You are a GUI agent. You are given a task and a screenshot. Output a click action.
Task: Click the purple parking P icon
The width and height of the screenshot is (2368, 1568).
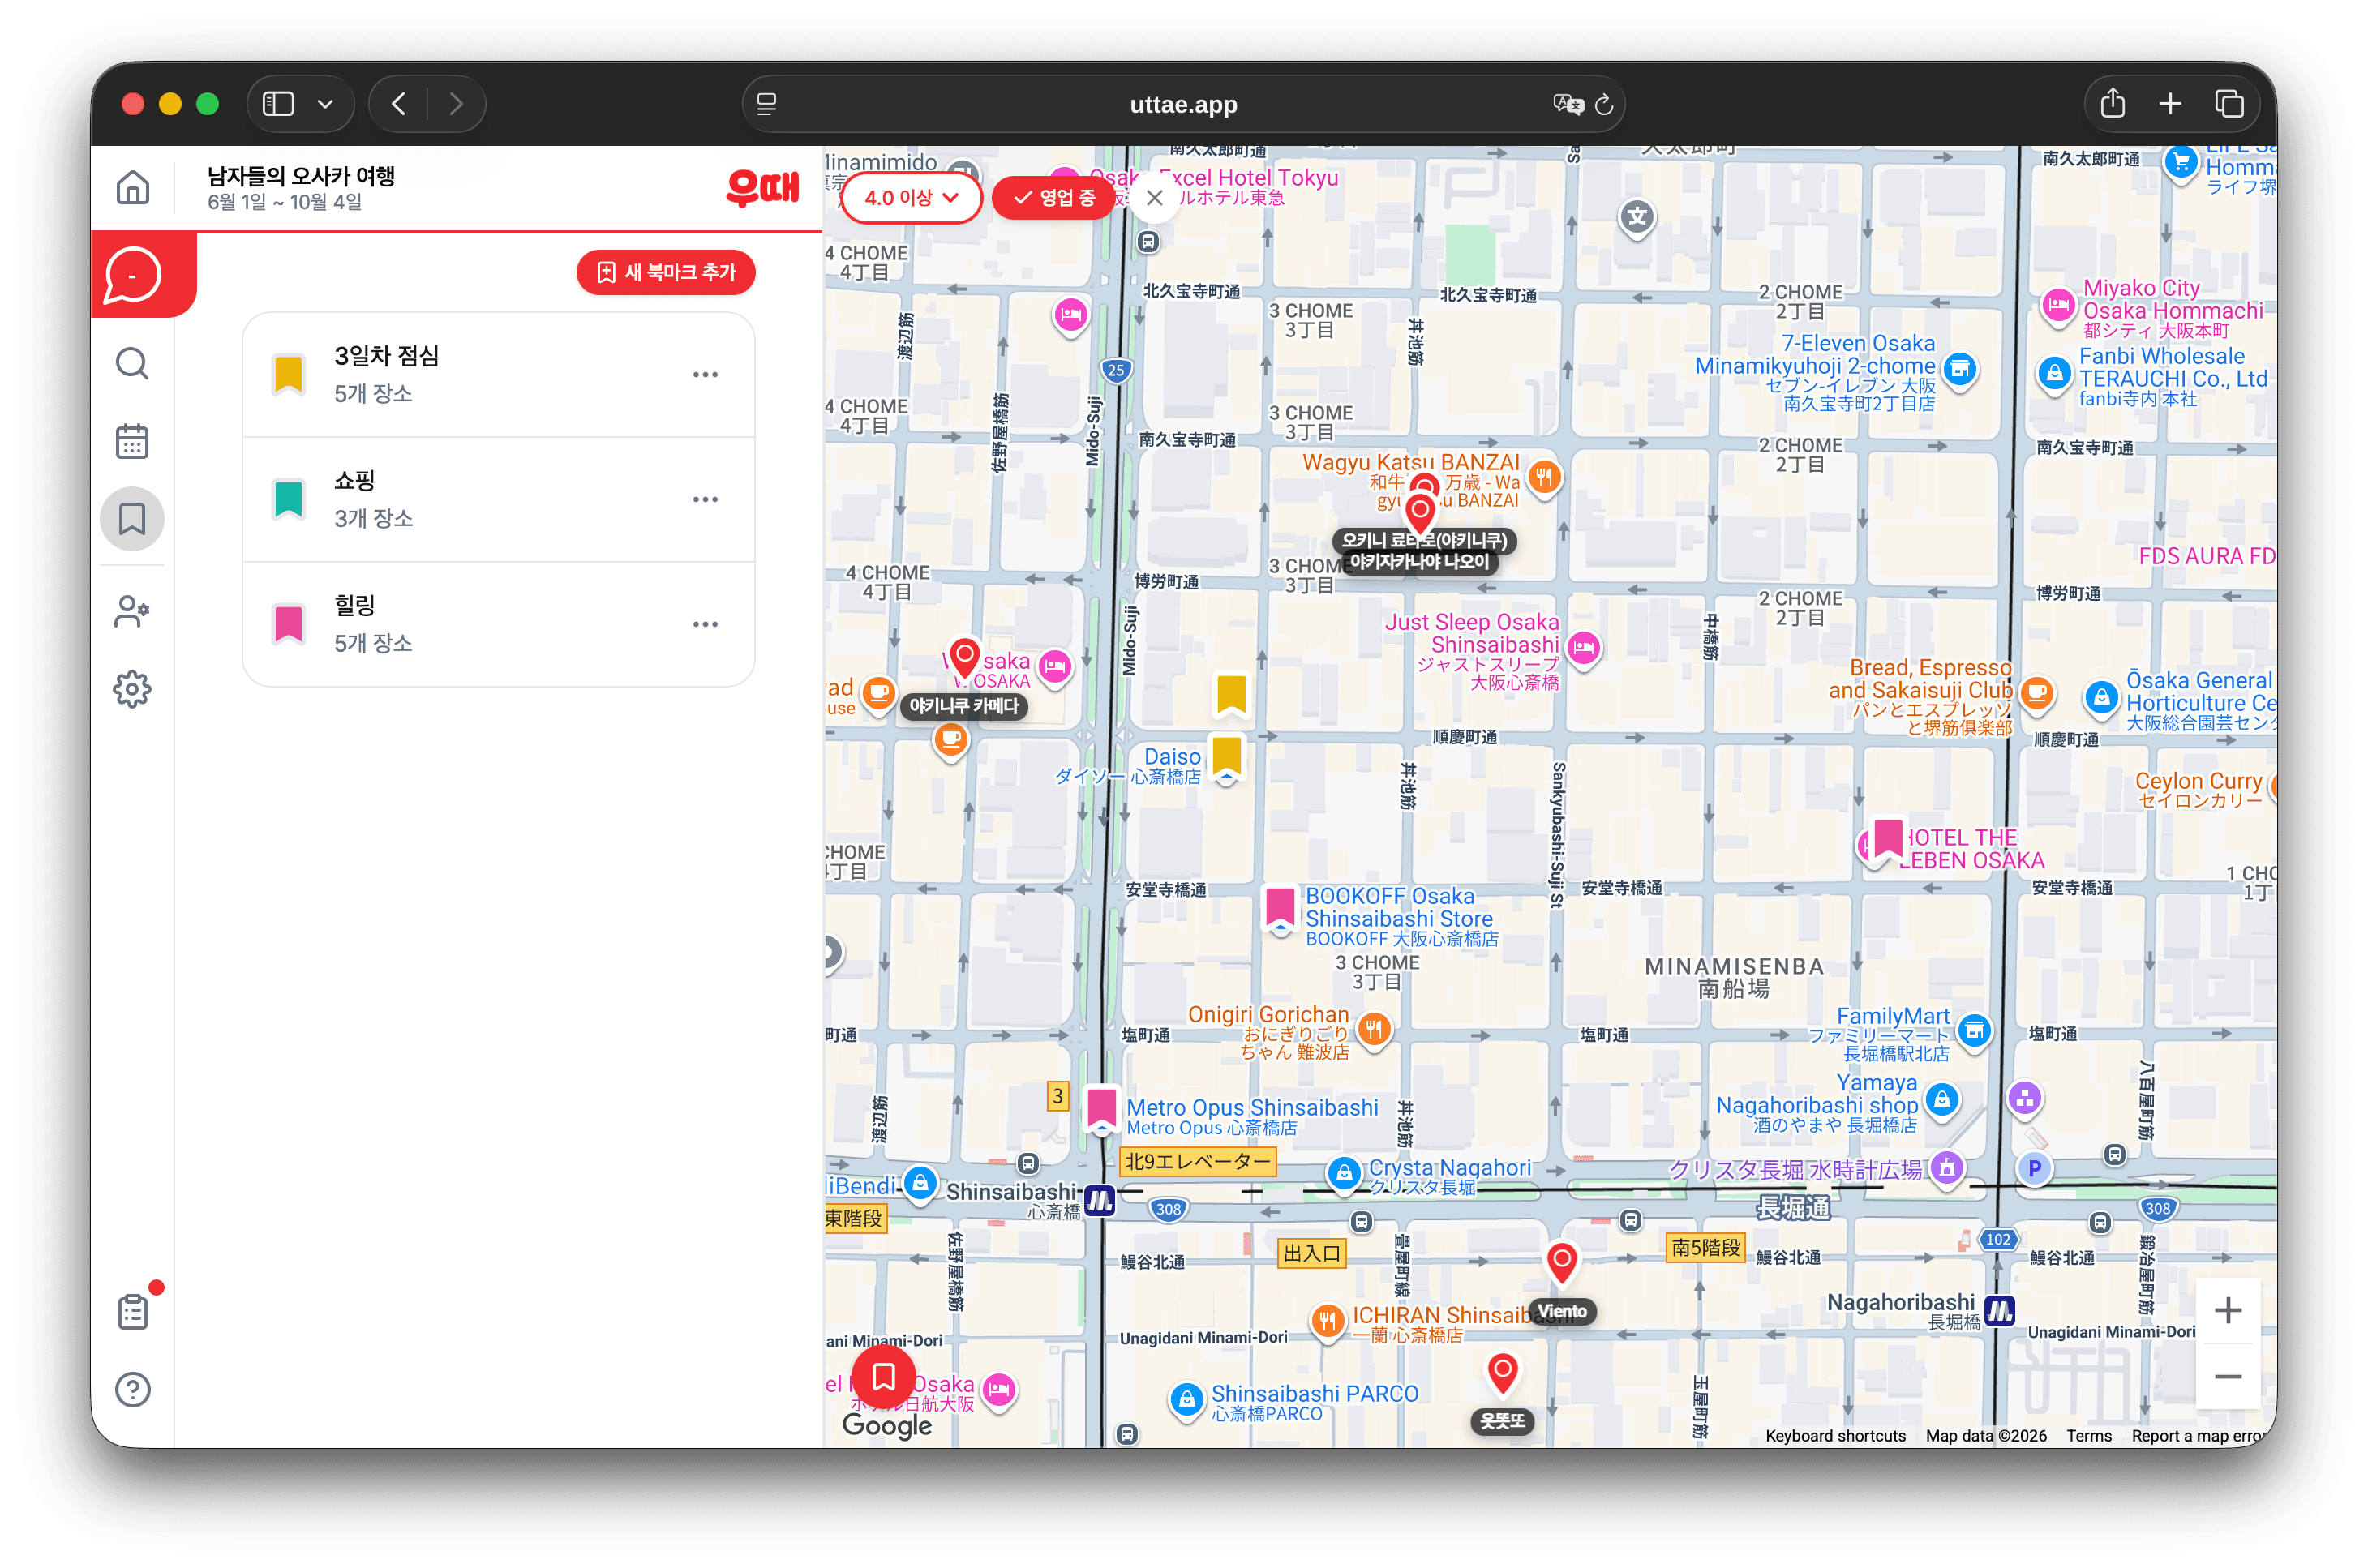pyautogui.click(x=2033, y=1168)
